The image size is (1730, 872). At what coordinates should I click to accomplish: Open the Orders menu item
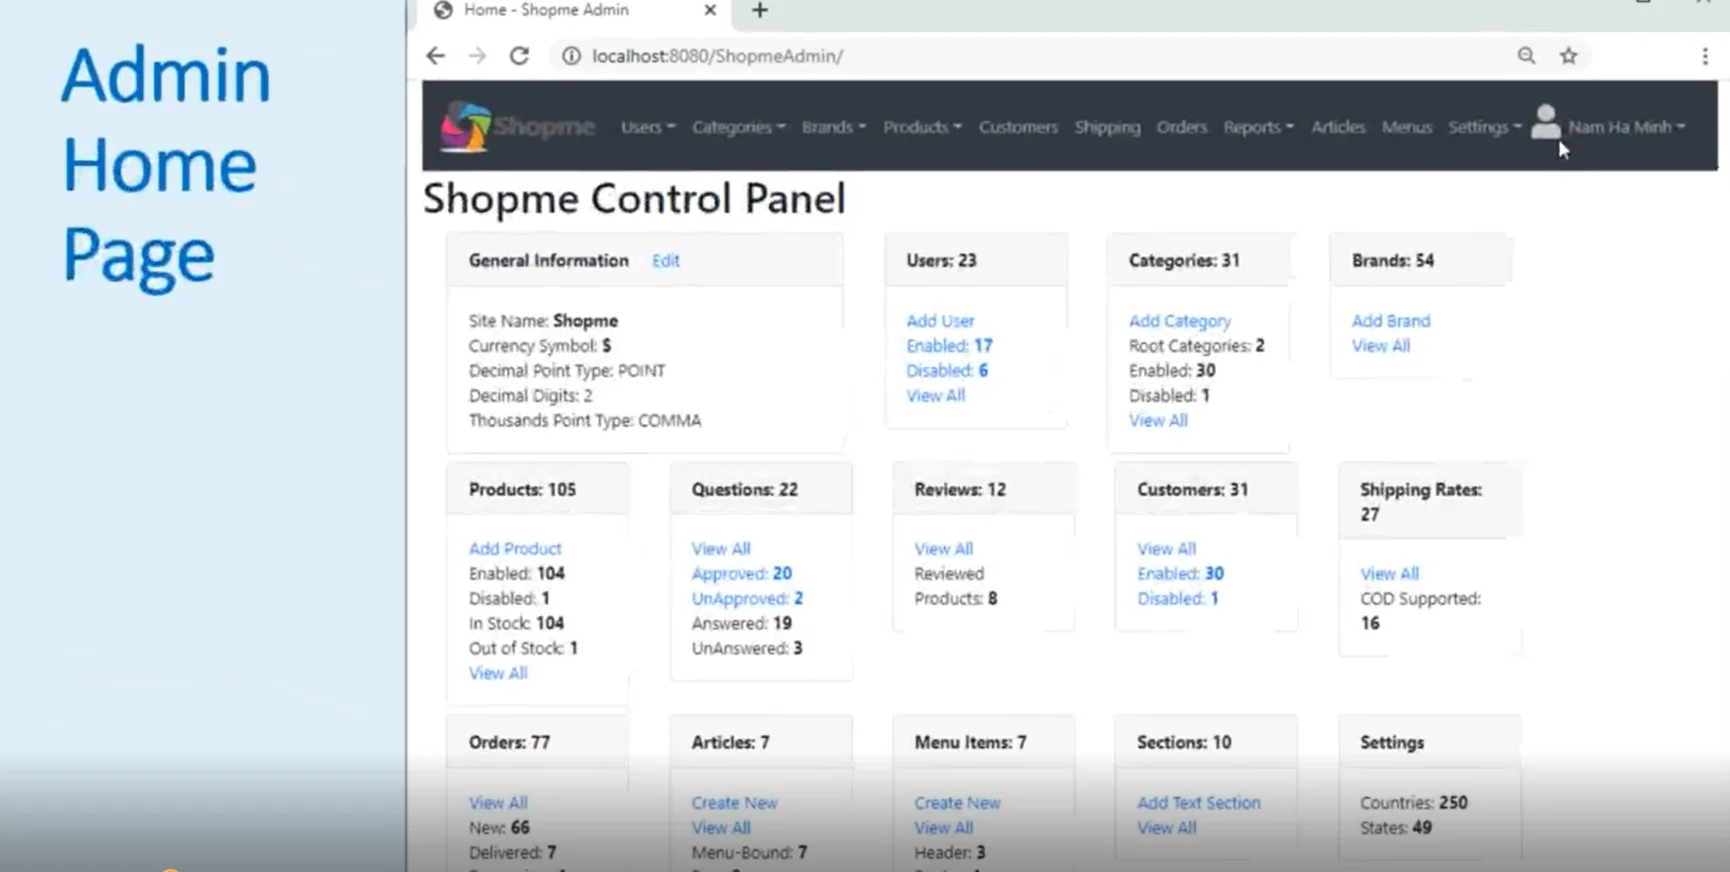pos(1181,127)
